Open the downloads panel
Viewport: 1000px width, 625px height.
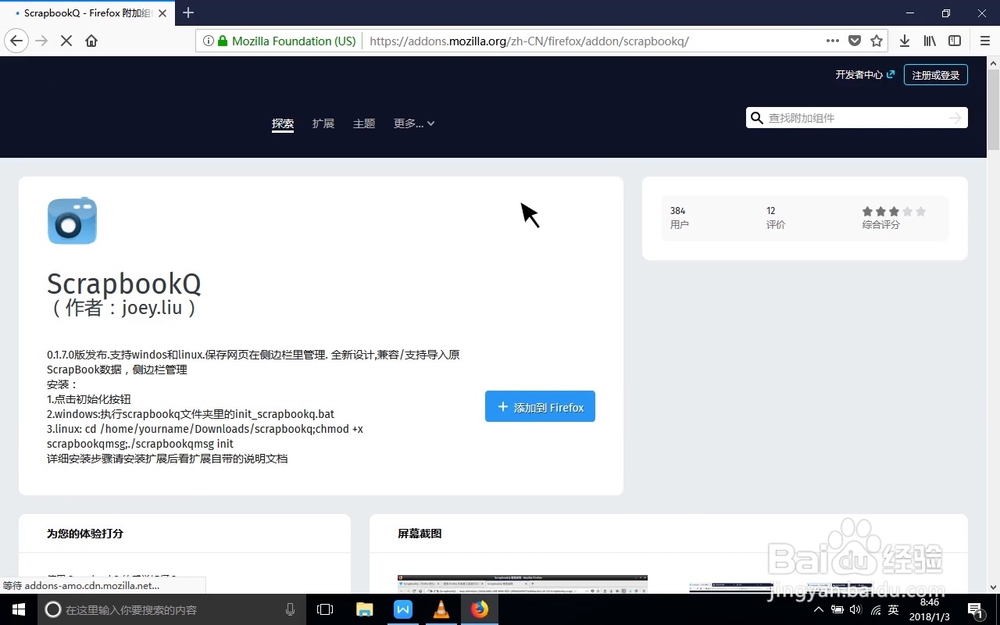(x=904, y=41)
